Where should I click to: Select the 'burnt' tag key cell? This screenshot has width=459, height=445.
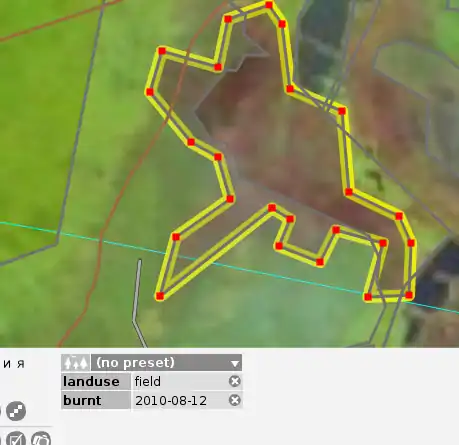click(96, 400)
